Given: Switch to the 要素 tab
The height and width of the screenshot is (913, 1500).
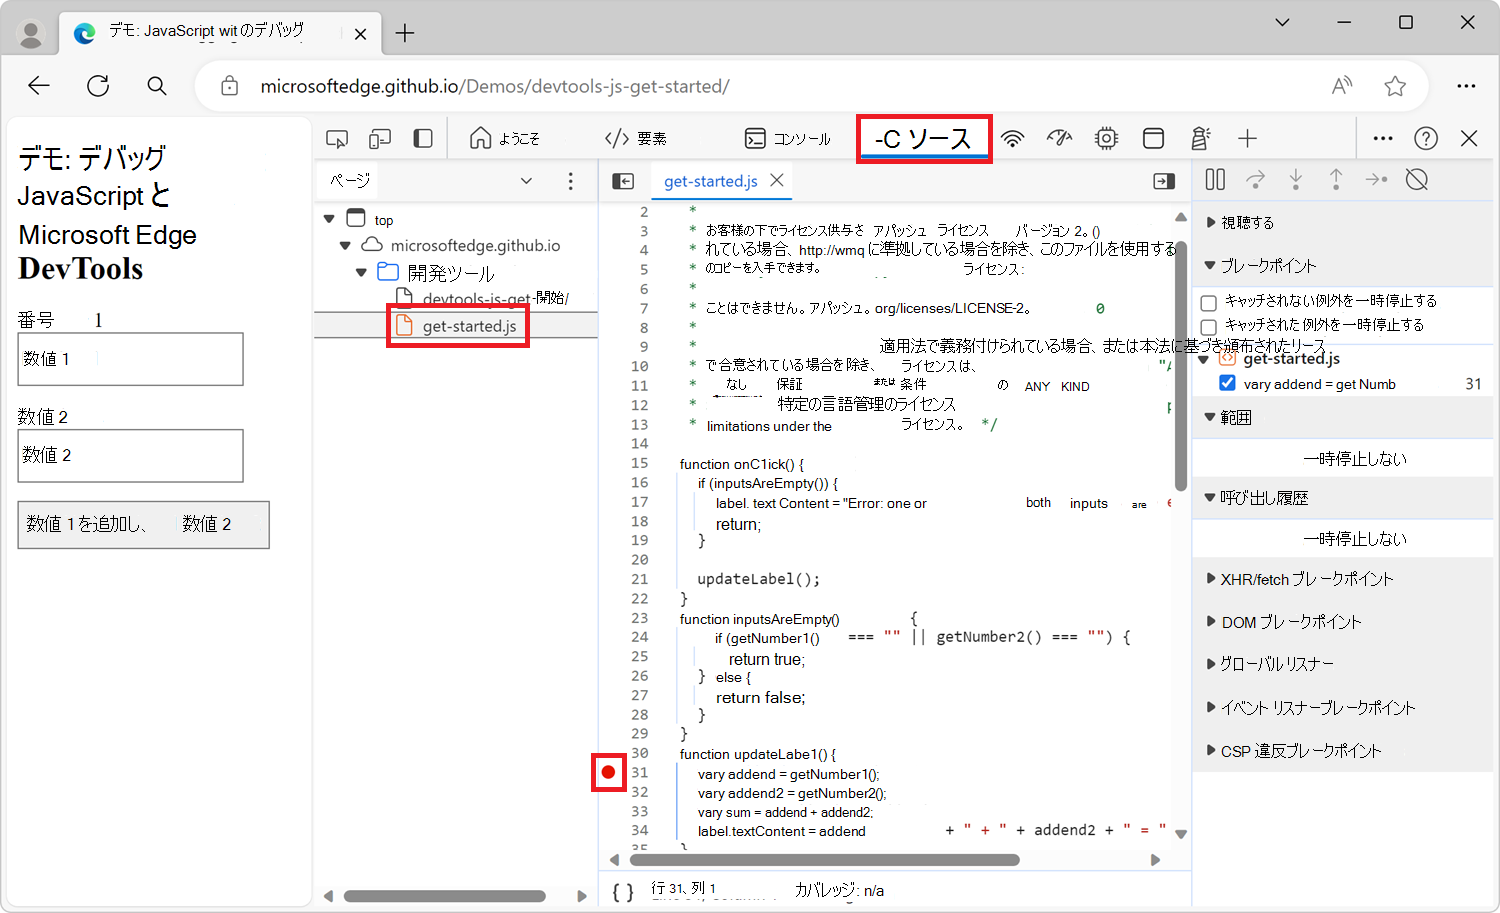Looking at the screenshot, I should pos(636,139).
